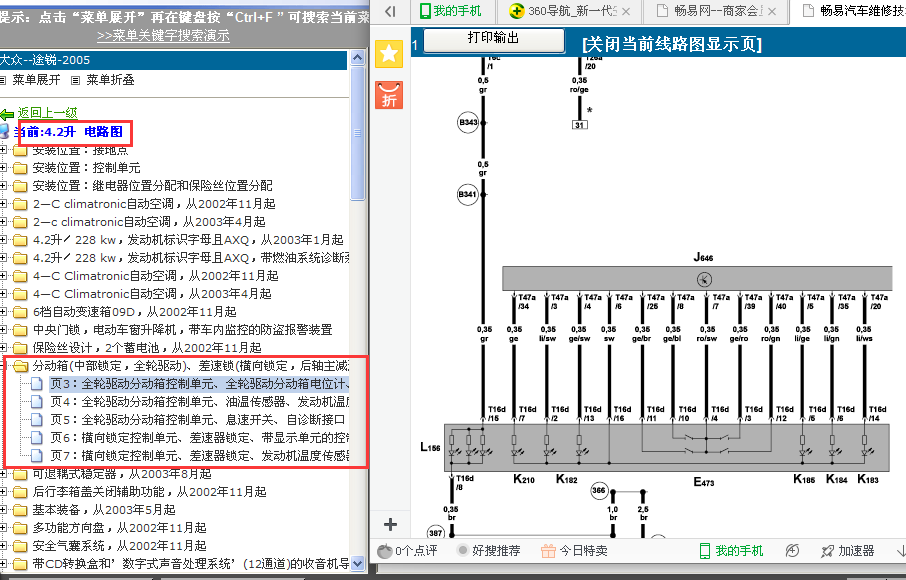Open 页5 怠速开关 page
Viewport: 906px width, 580px height.
[198, 419]
